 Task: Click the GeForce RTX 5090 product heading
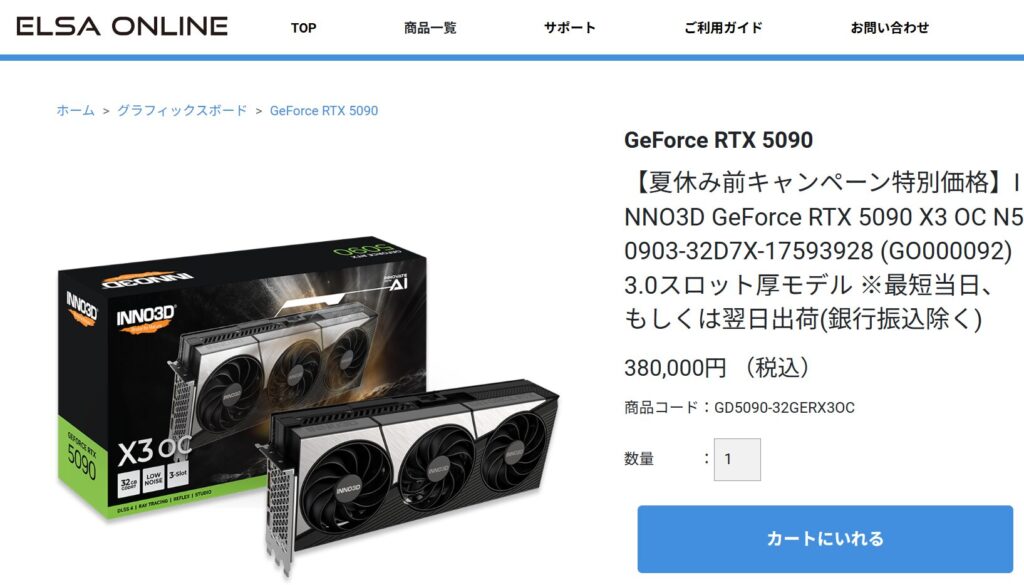click(x=718, y=140)
